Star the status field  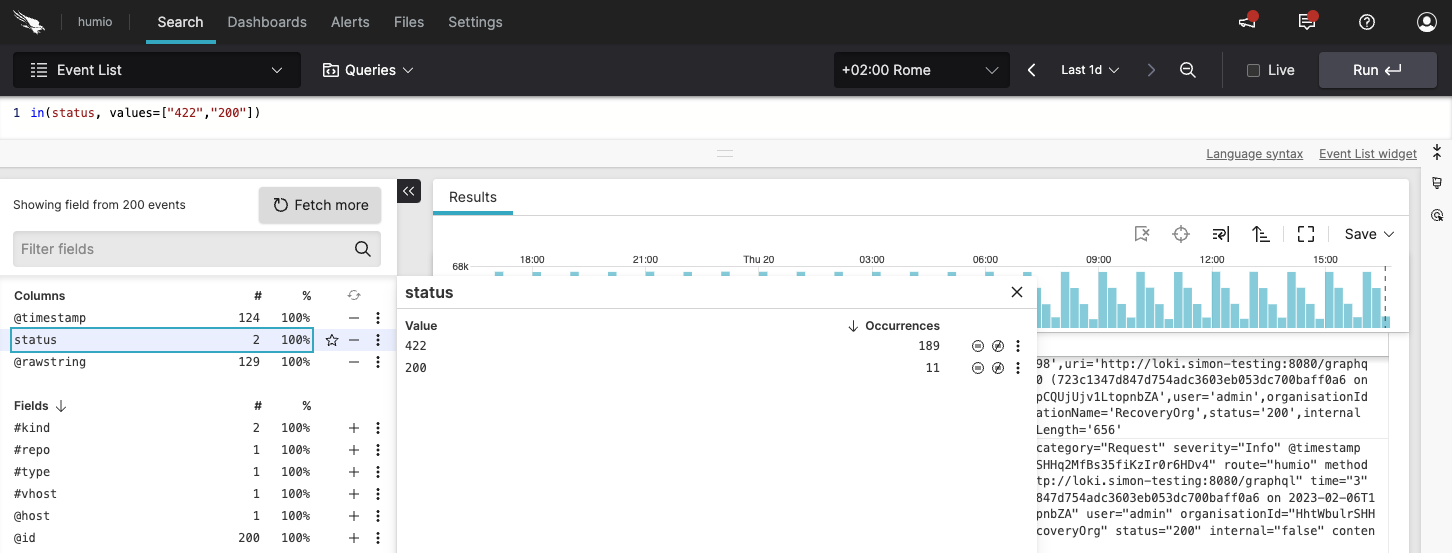tap(332, 340)
